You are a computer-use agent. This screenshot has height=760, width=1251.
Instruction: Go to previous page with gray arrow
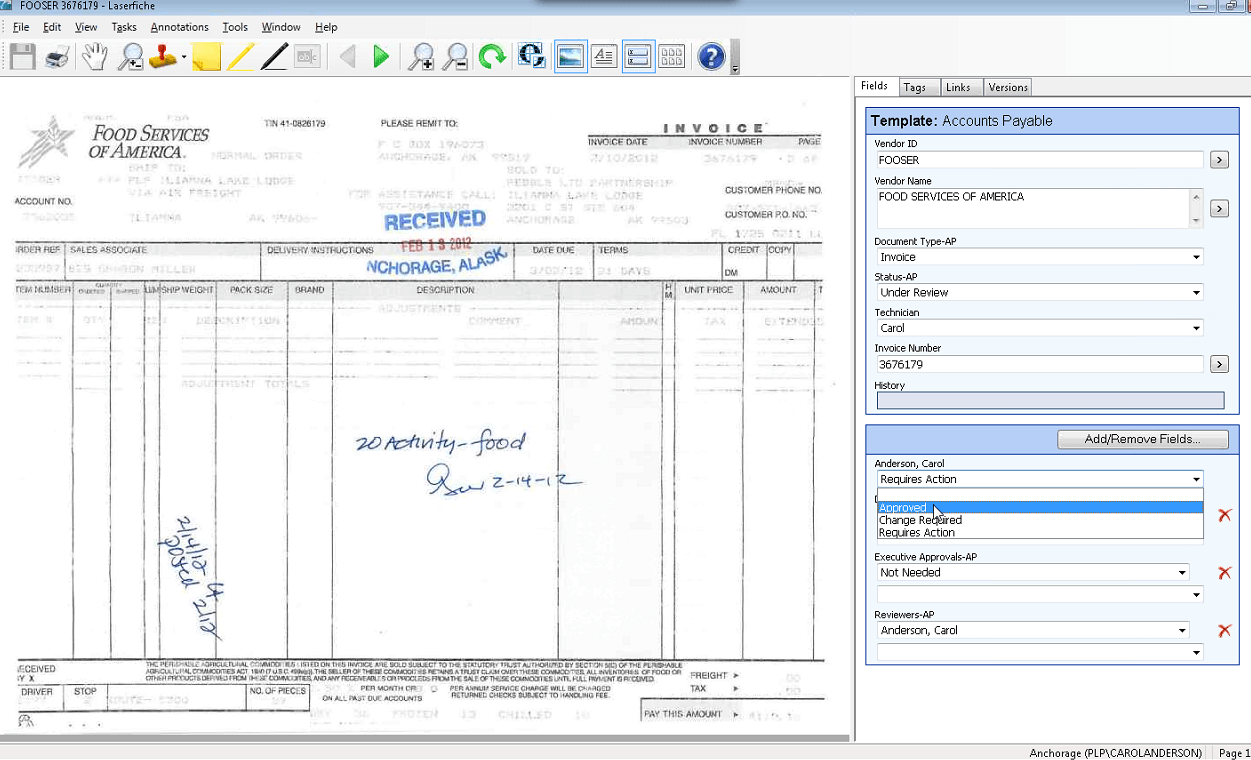coord(347,57)
